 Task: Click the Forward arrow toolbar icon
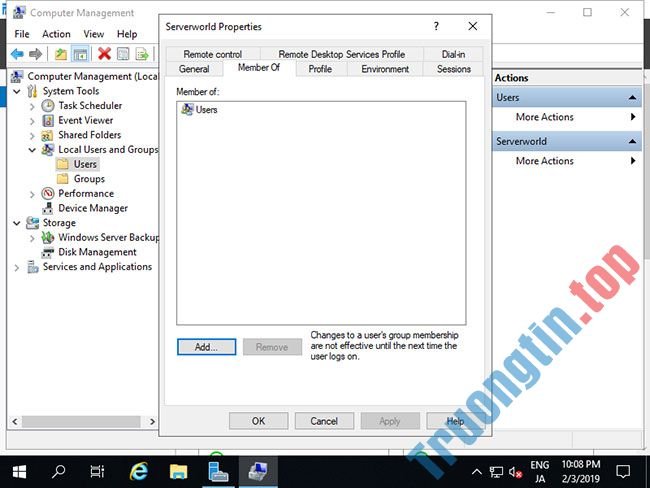pos(36,54)
